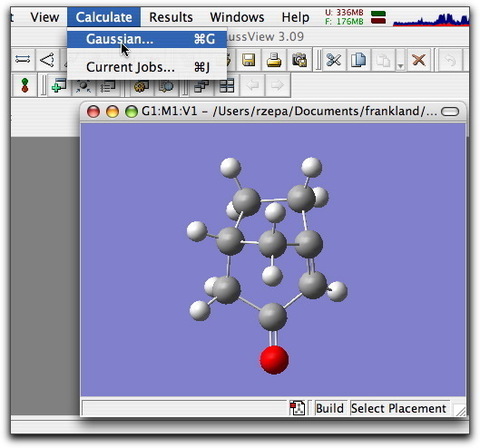480x448 pixels.
Task: Select the Modify Angle tool icon
Action: click(x=47, y=60)
